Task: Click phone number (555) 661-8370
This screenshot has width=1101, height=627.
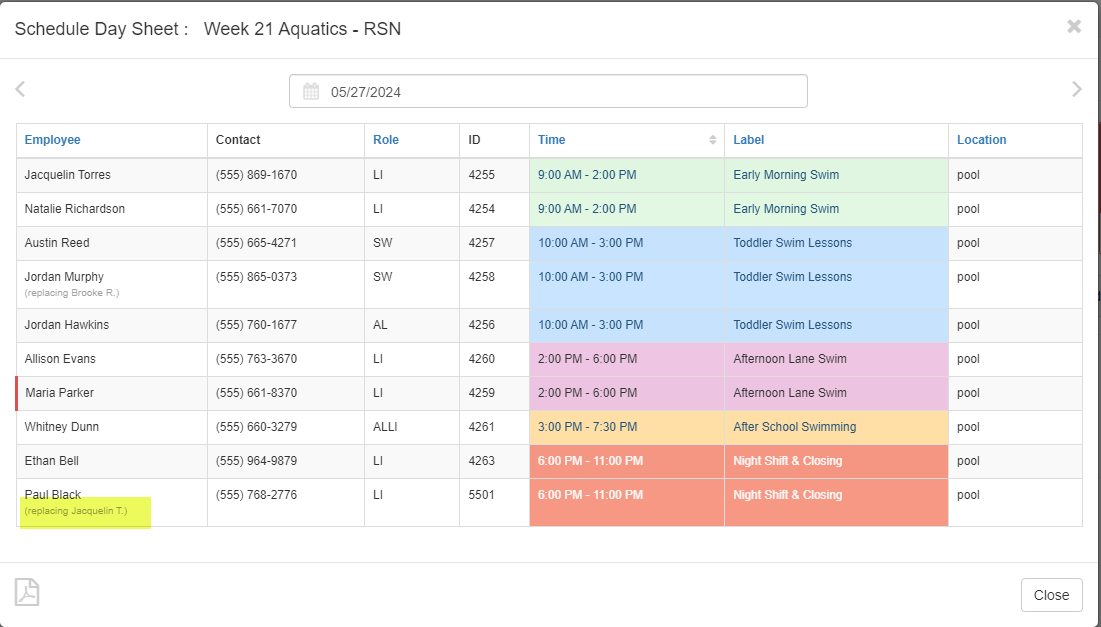Action: pos(256,393)
